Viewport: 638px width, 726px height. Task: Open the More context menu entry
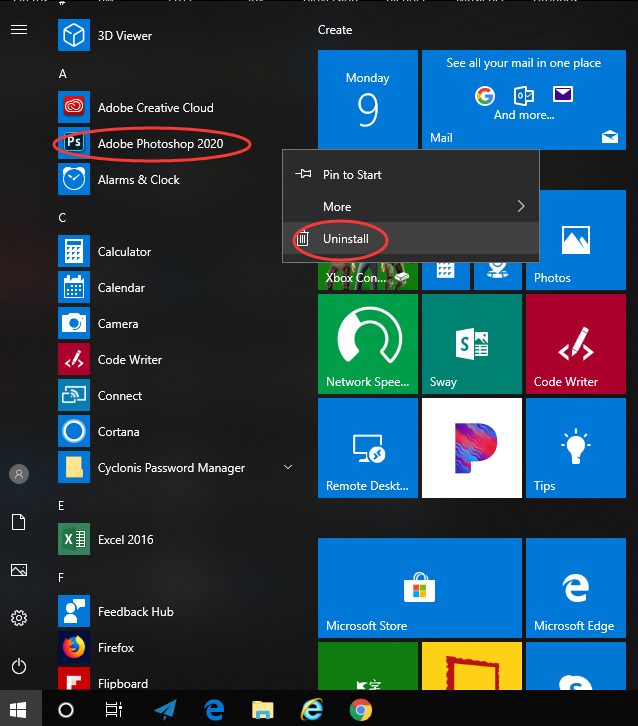pos(411,207)
